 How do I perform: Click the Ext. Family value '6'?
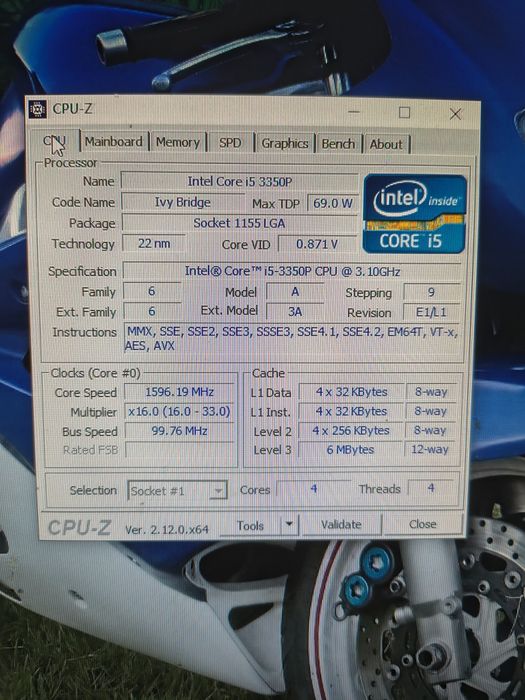click(x=152, y=311)
